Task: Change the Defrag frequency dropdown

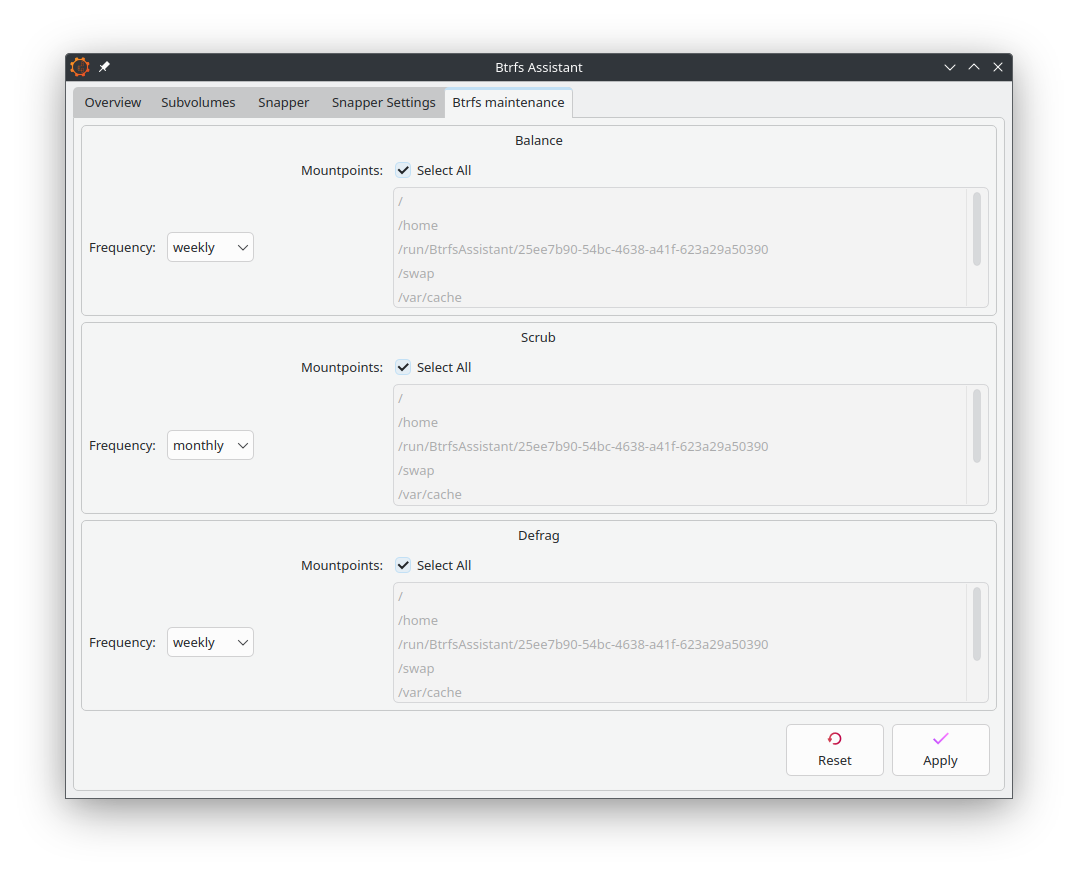Action: (x=210, y=642)
